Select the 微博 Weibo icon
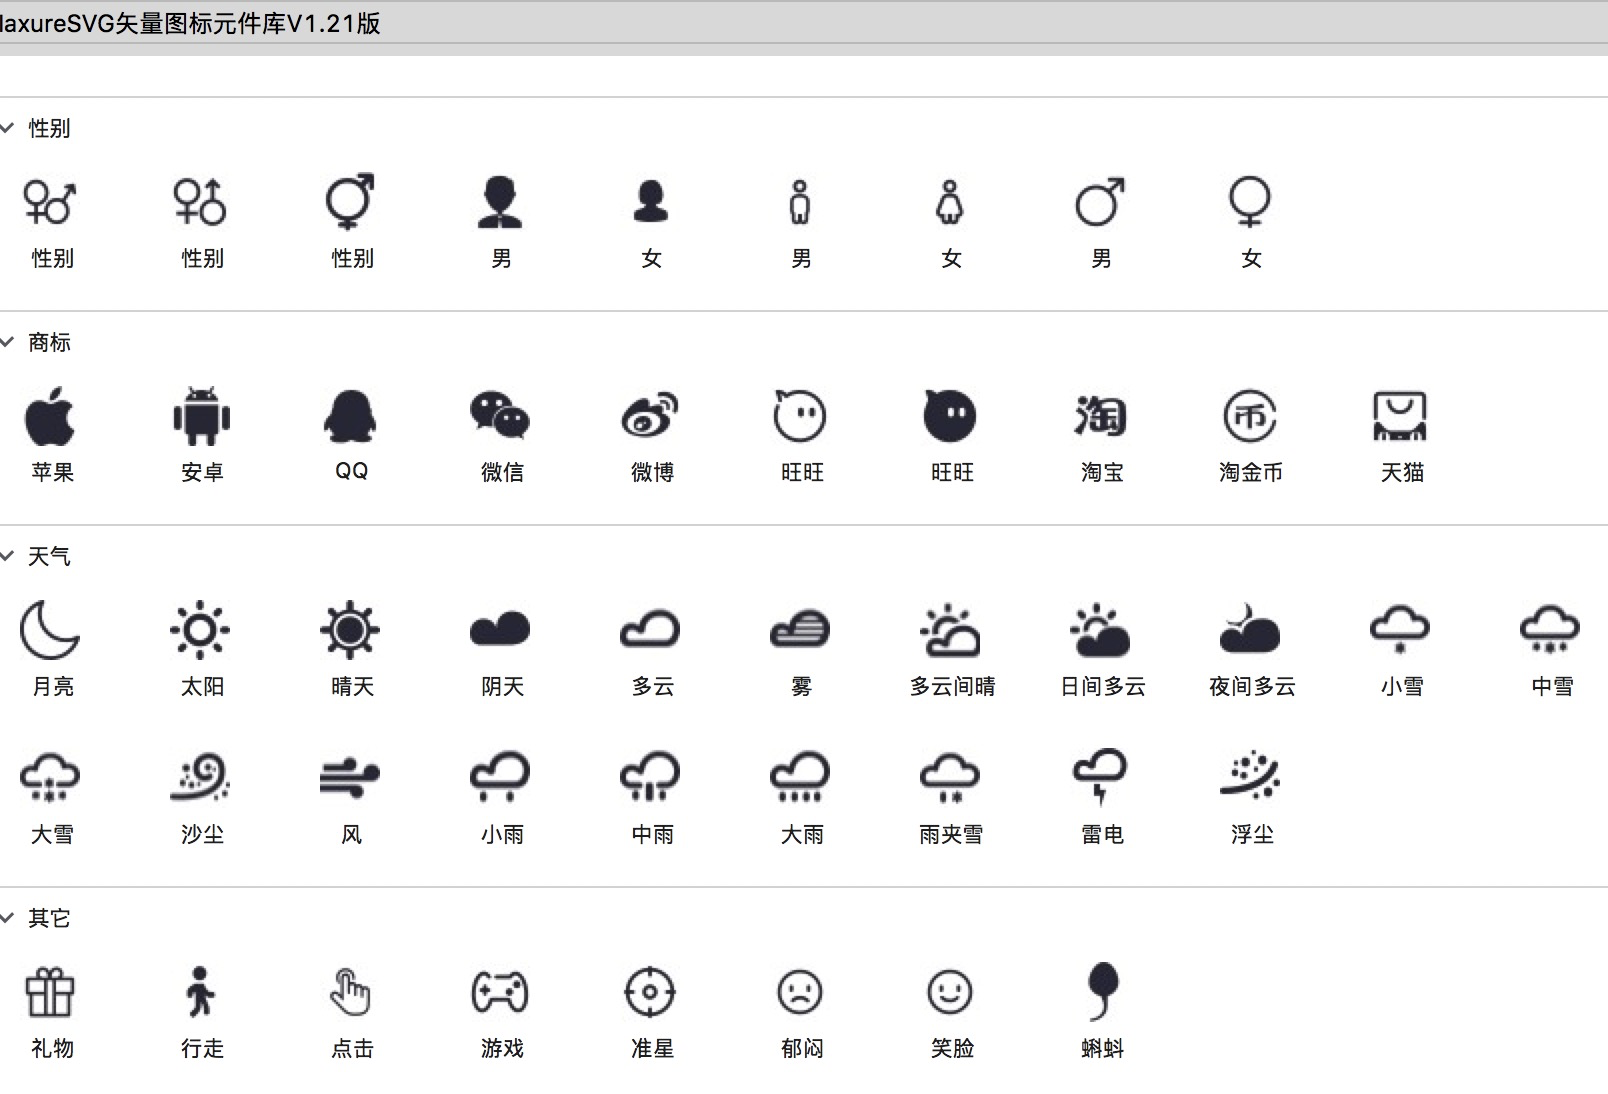Viewport: 1608px width, 1094px height. pyautogui.click(x=650, y=416)
